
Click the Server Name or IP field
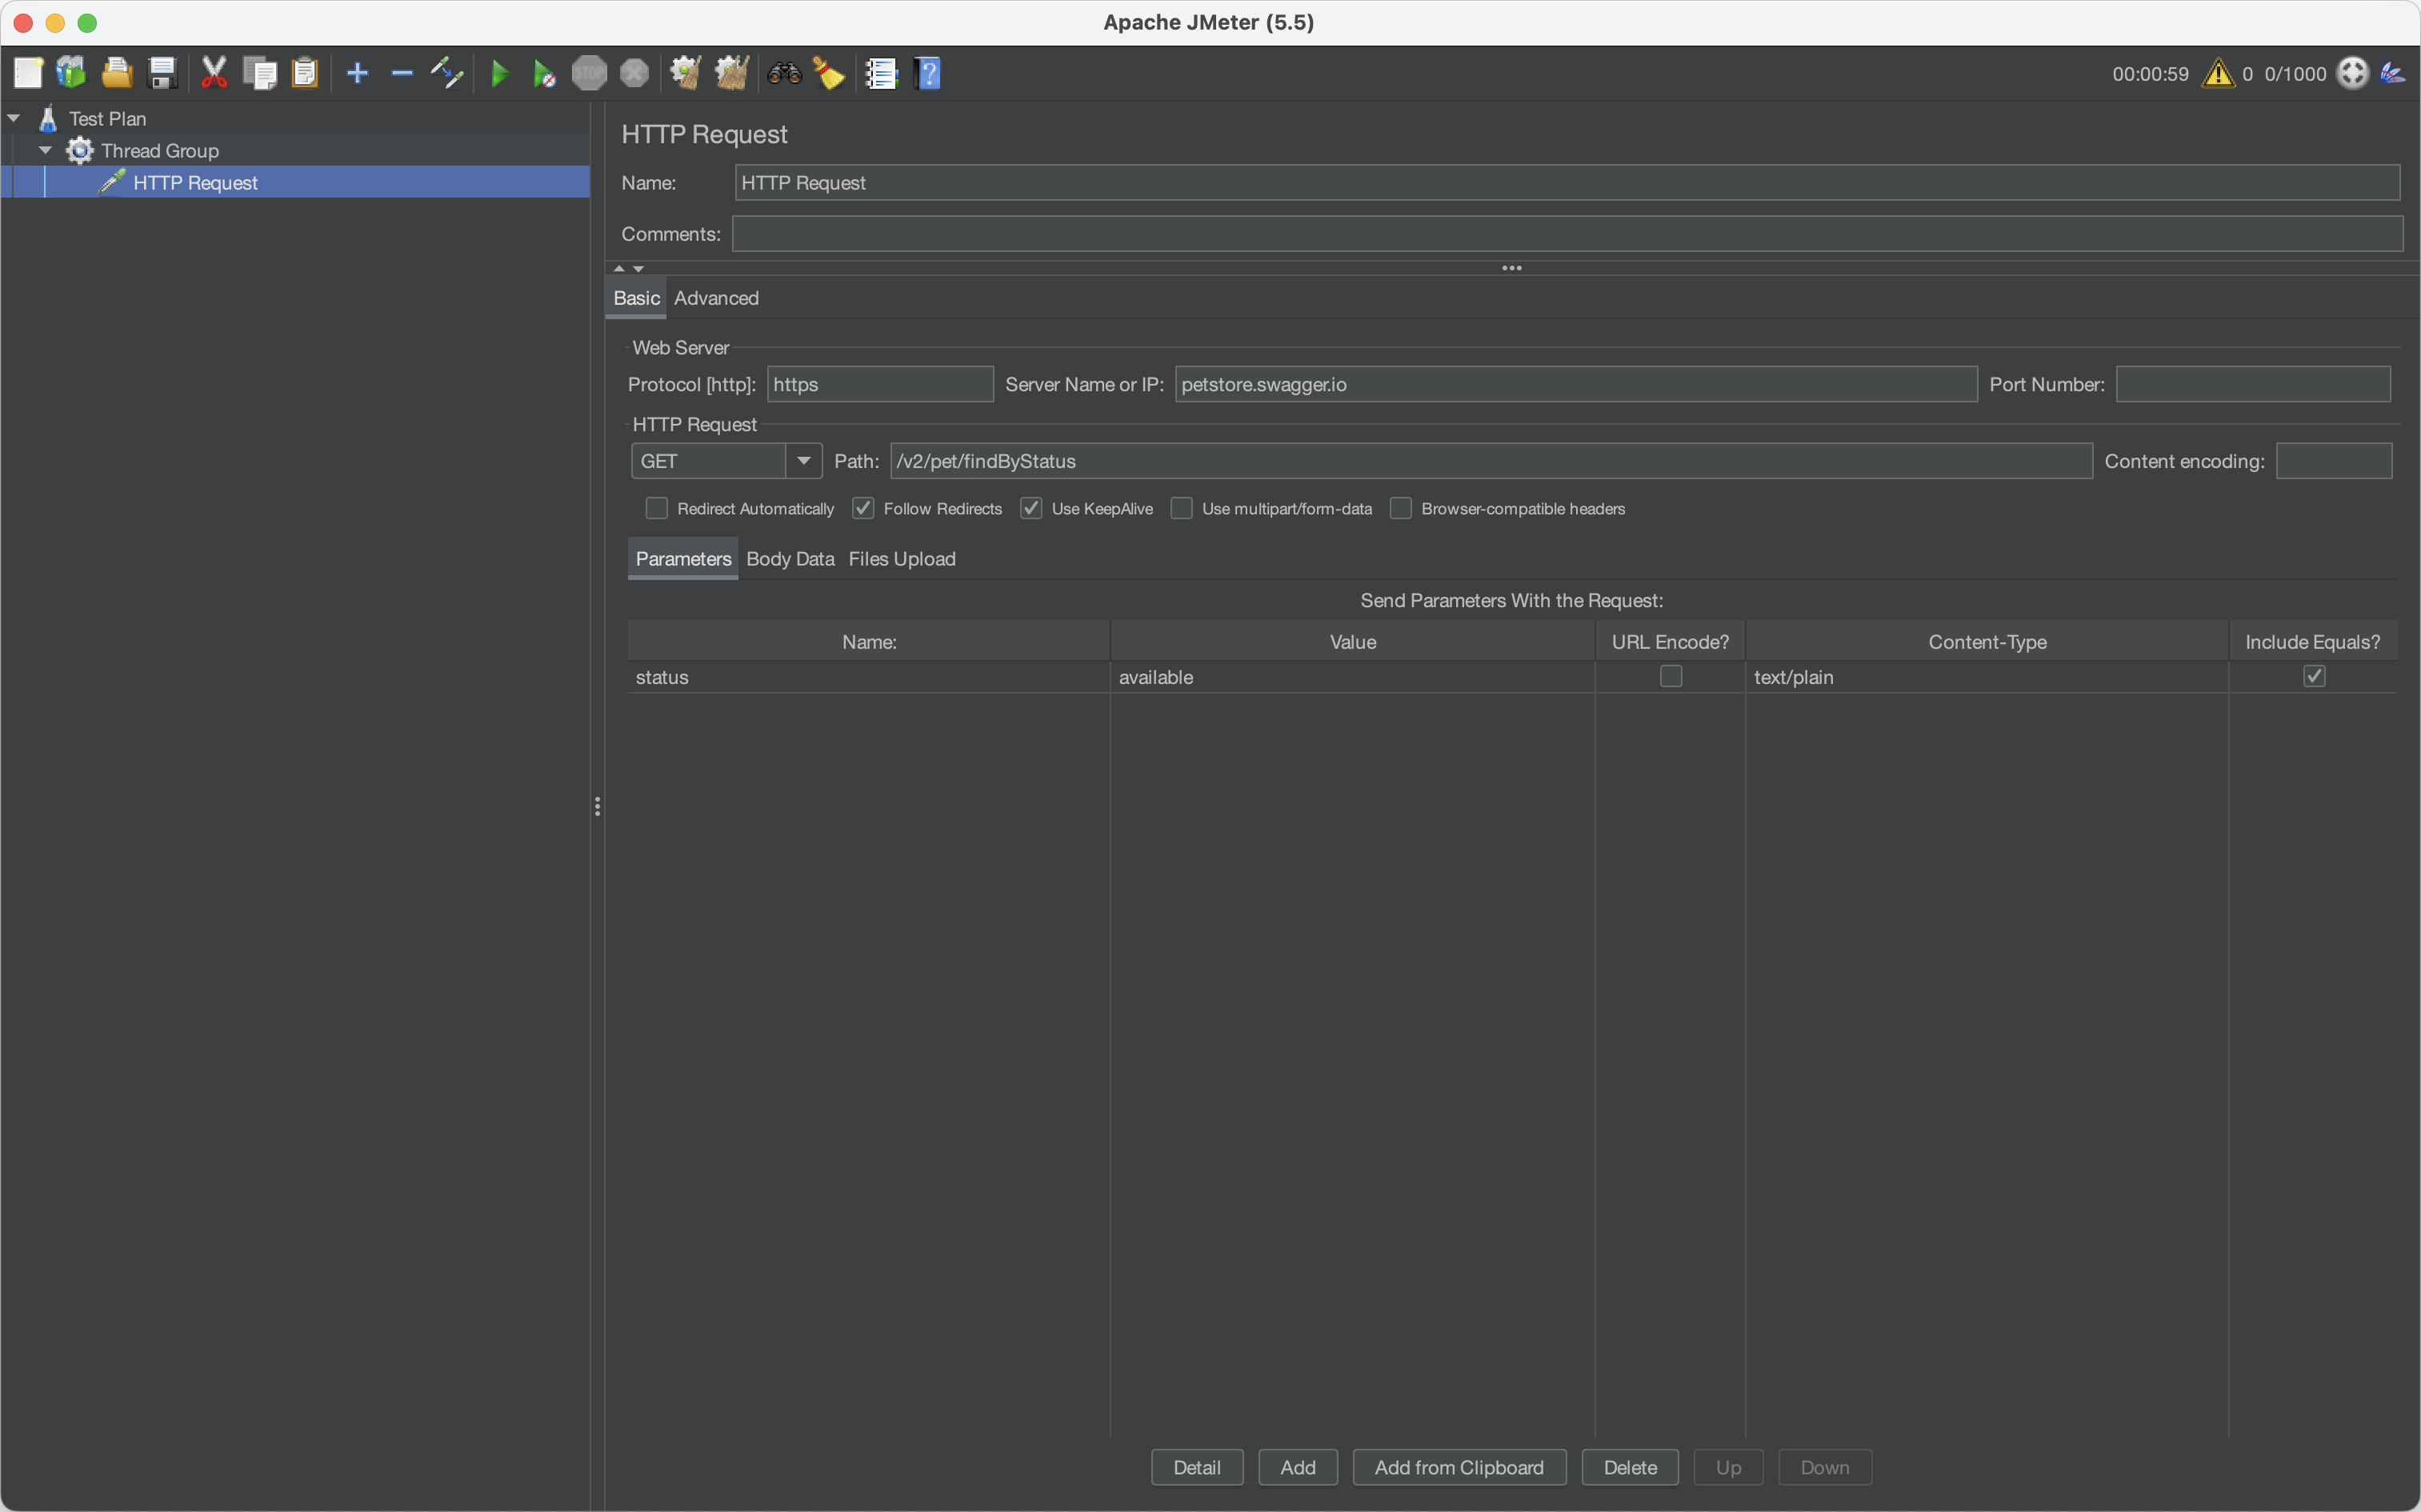click(x=1576, y=384)
